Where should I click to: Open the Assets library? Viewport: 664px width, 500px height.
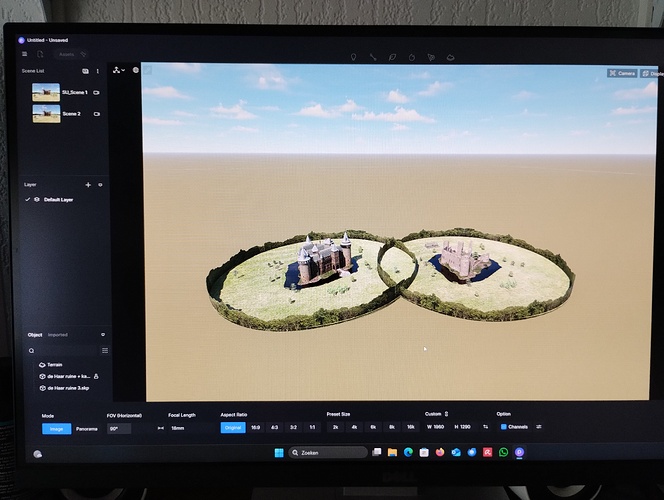[66, 54]
